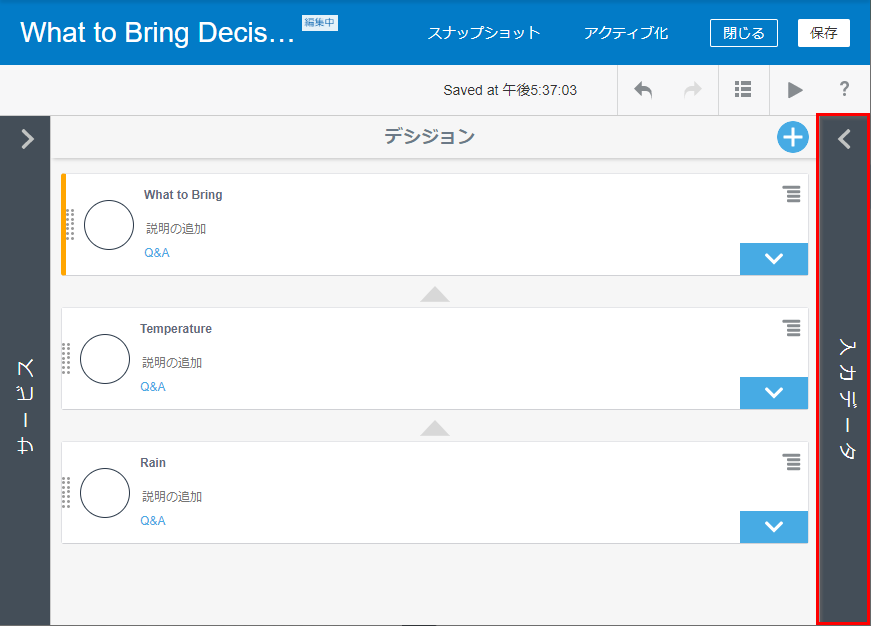Add a new decision with plus icon

792,138
